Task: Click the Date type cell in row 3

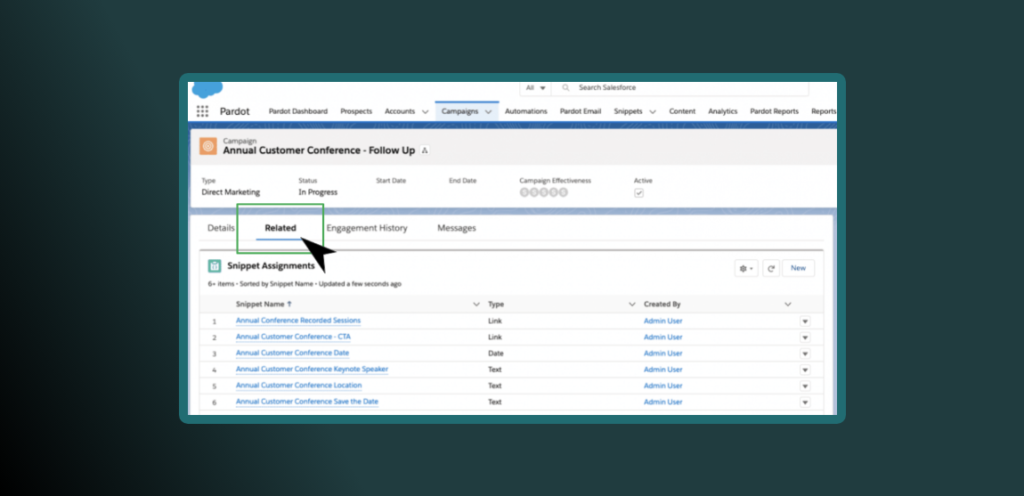Action: point(495,354)
